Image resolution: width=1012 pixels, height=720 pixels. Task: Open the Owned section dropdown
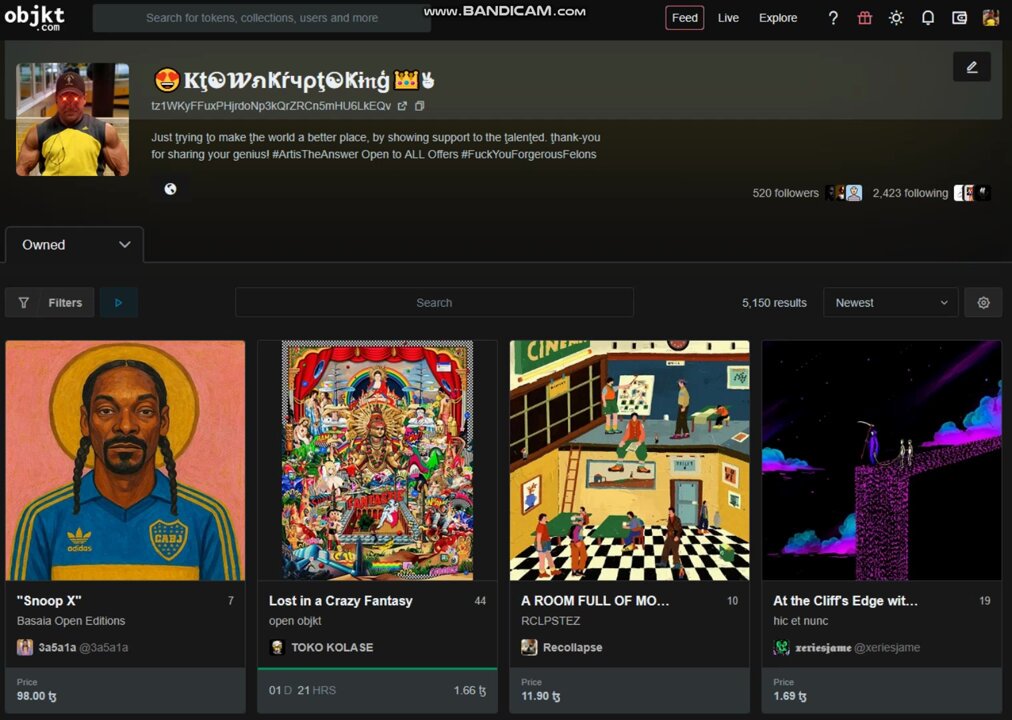point(74,245)
